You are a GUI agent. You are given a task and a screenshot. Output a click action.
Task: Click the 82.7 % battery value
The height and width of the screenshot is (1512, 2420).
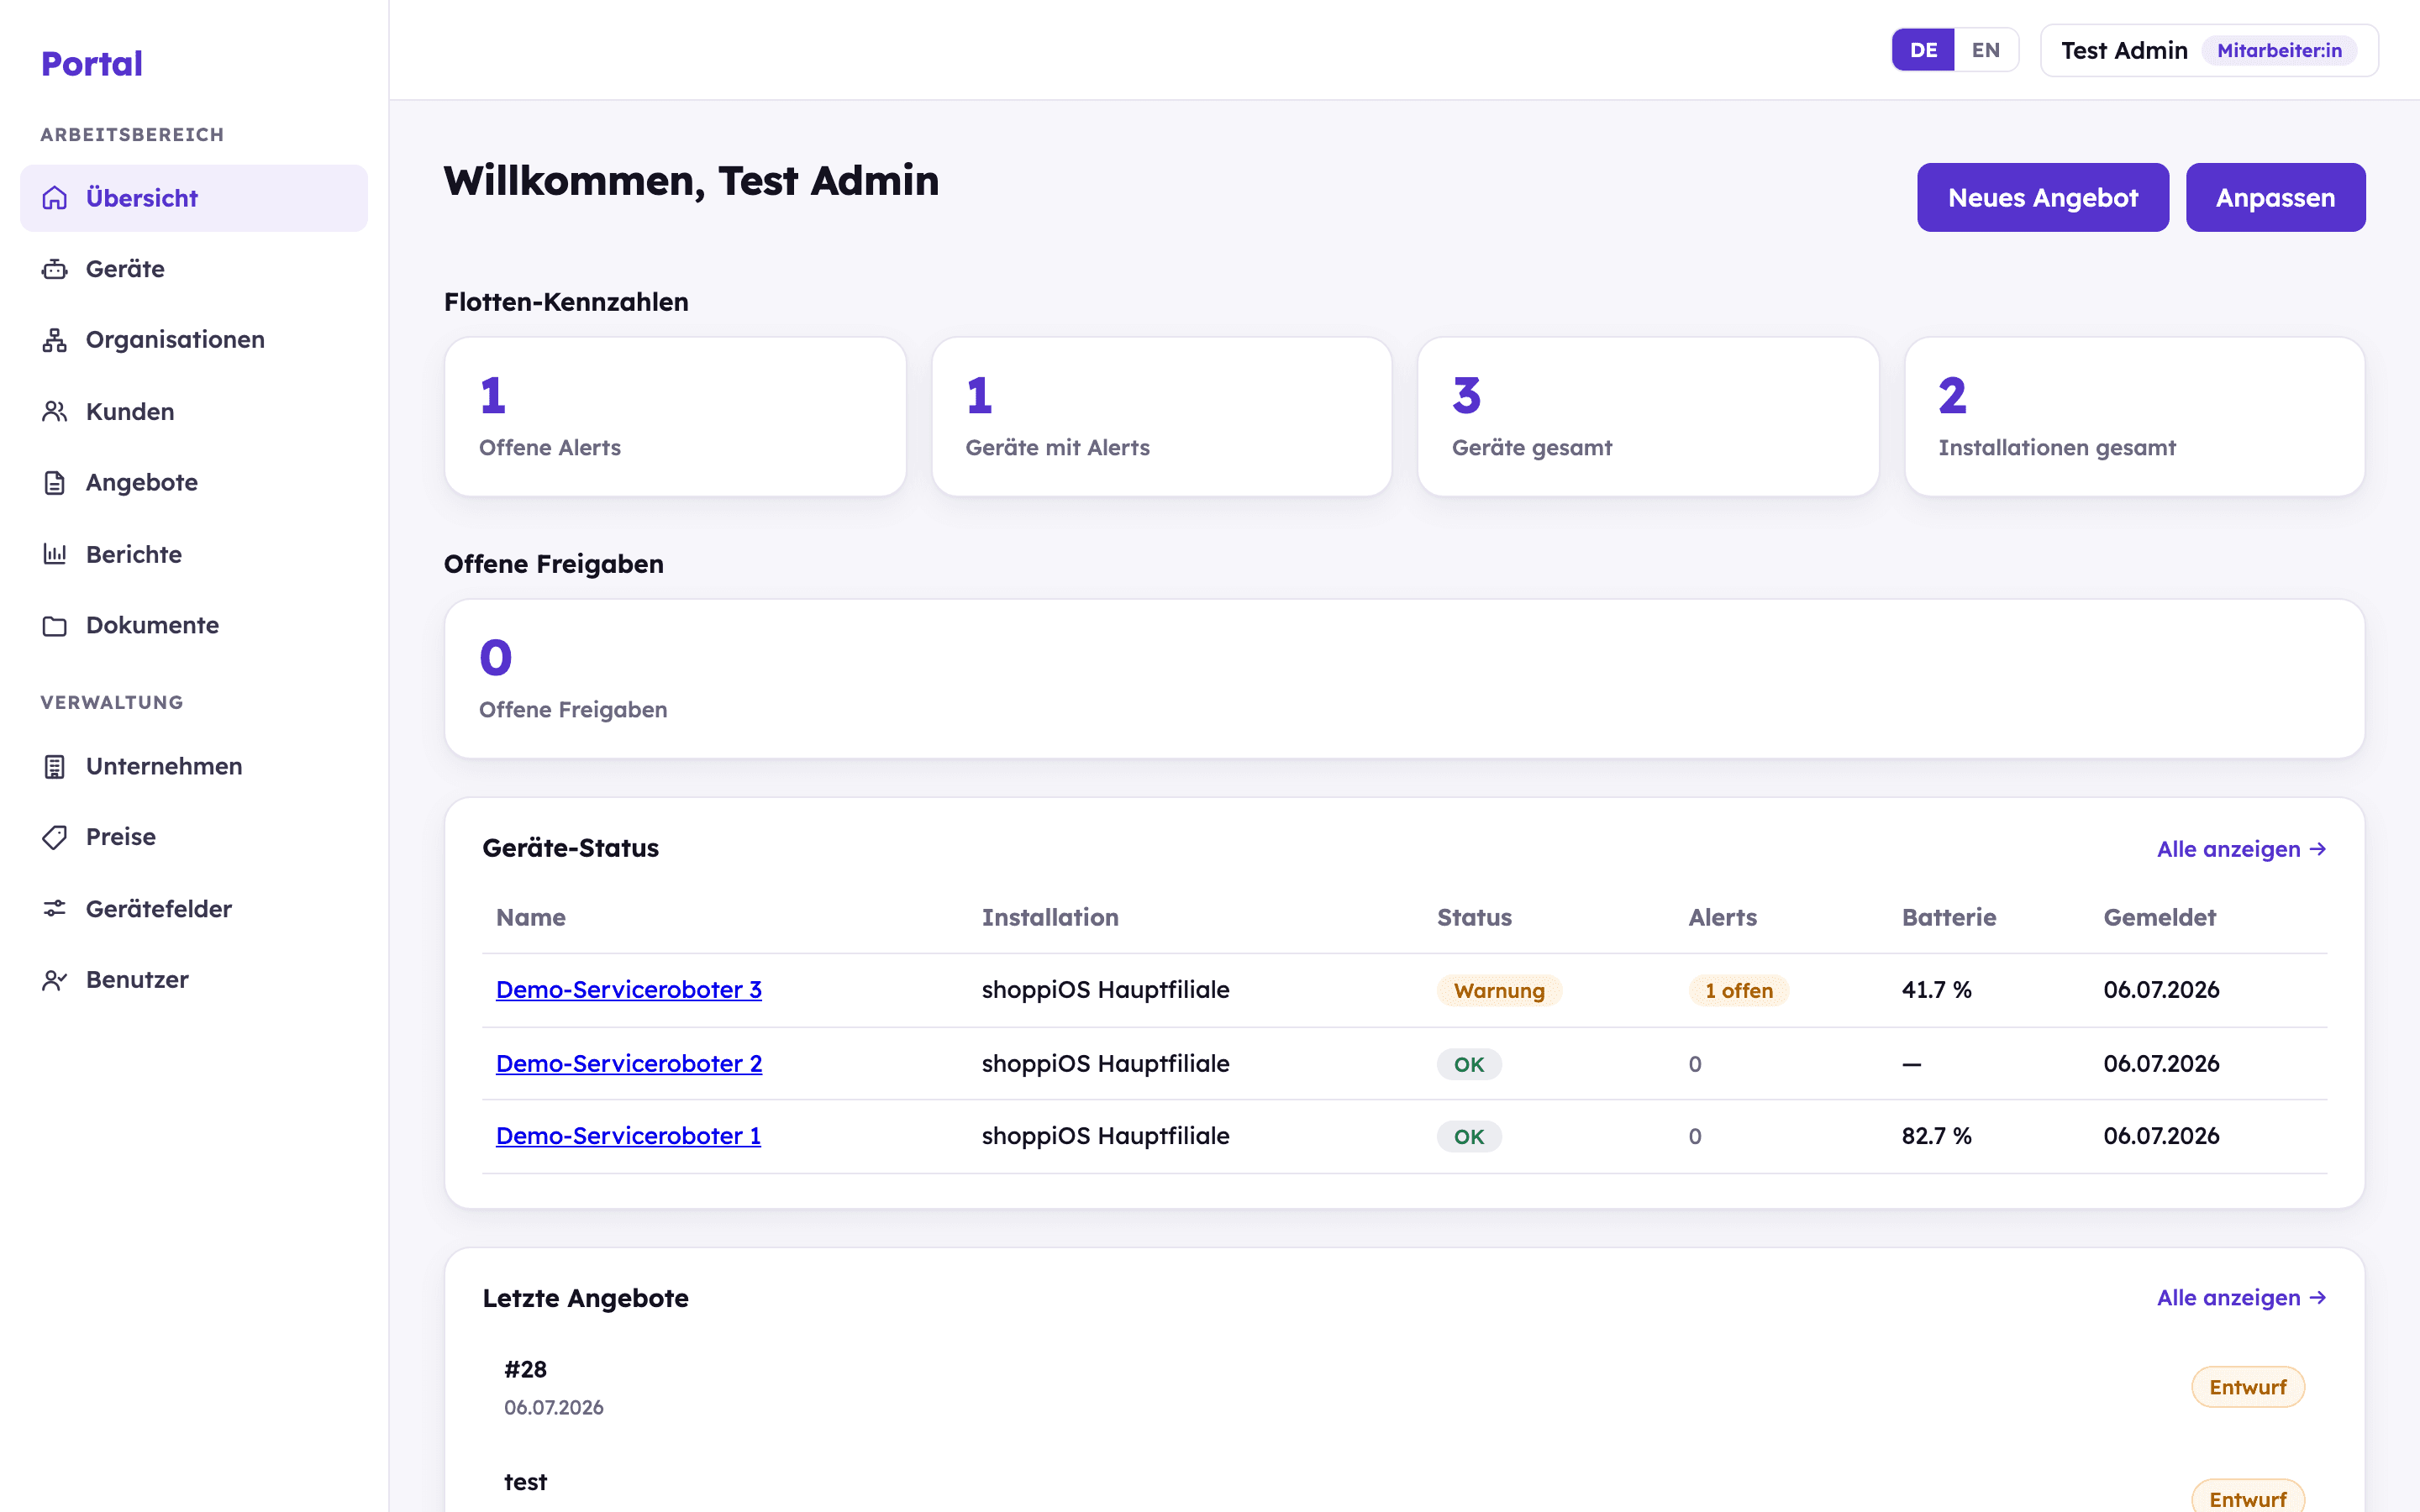[x=1936, y=1136]
